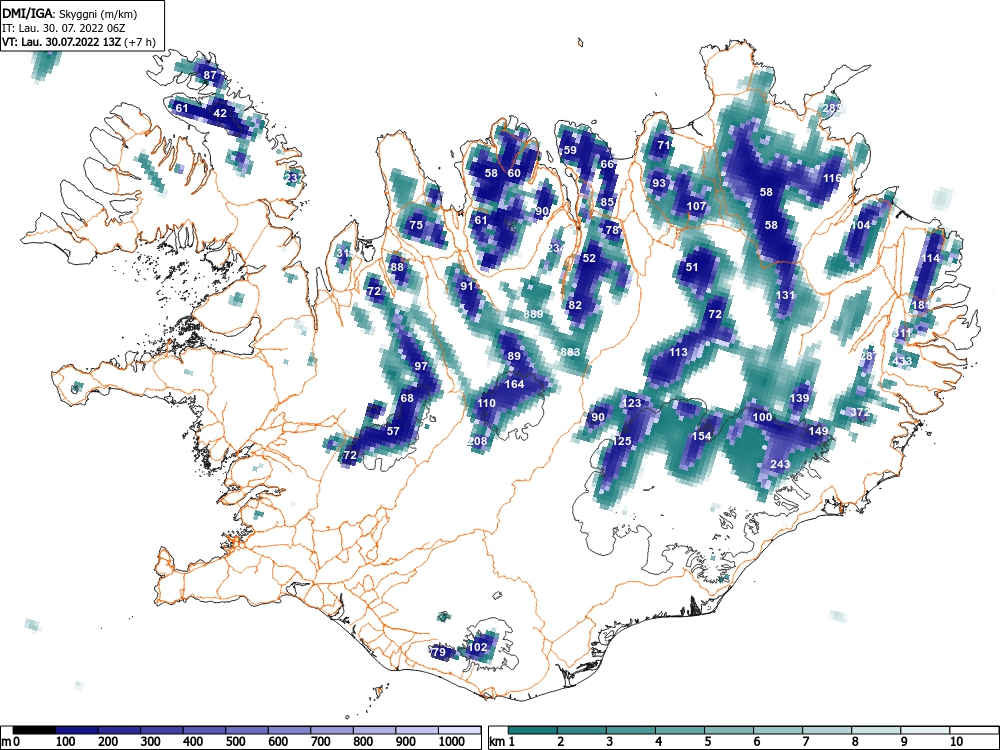Viewport: 1000px width, 750px height.
Task: Click the visibility value 889
Action: [x=533, y=314]
